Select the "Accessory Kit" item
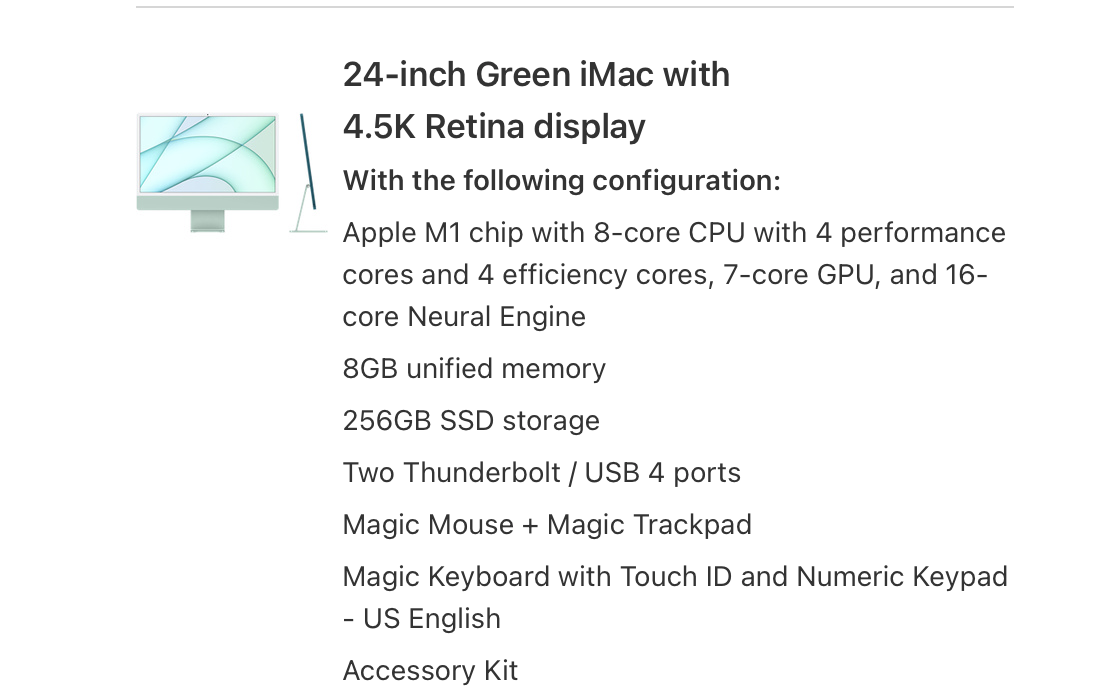Viewport: 1094px width, 700px height. 430,671
